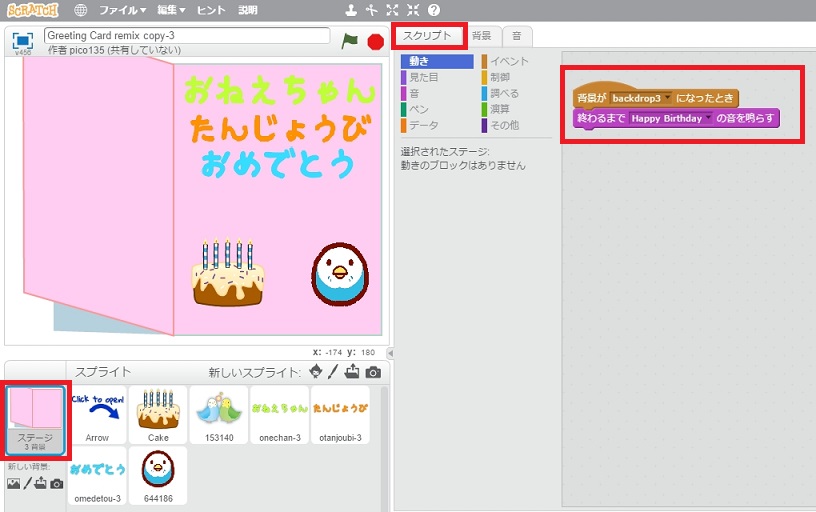Screen dimensions: 816x512
Task: Switch to the 音 tab
Action: pos(517,36)
